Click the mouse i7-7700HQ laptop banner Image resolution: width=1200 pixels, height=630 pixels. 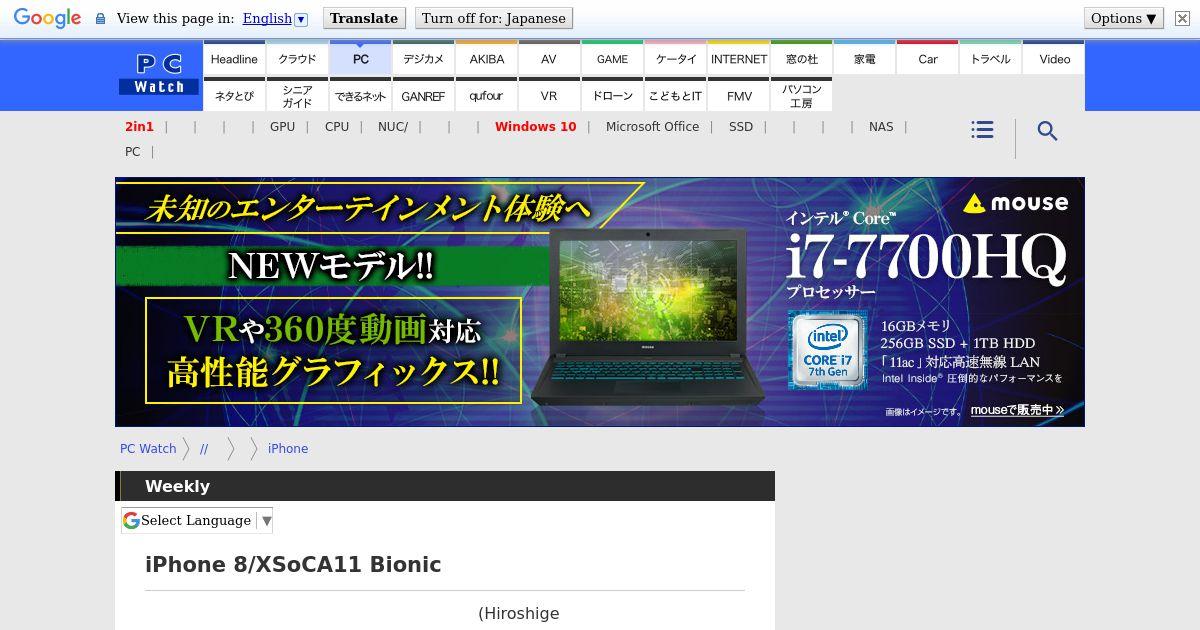coord(600,302)
